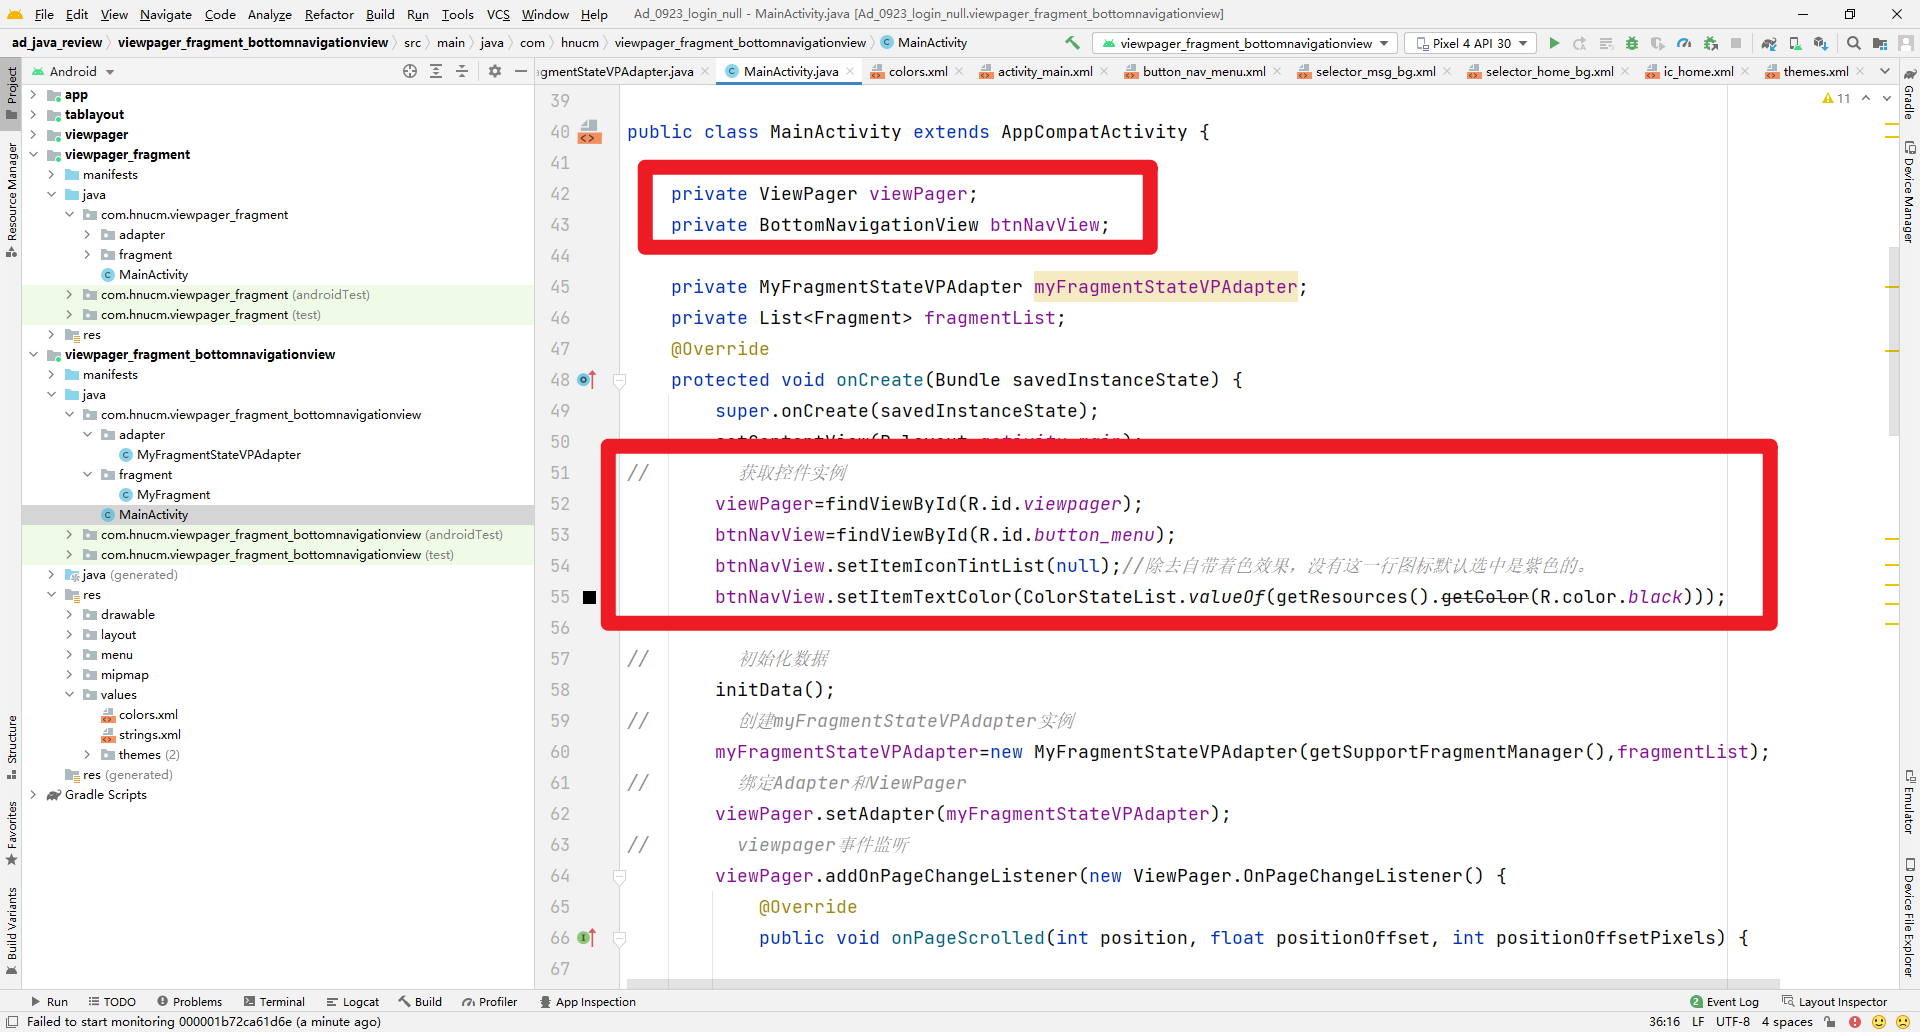Viewport: 1920px width, 1032px height.
Task: Click Expand All icon in Project panel
Action: point(436,71)
